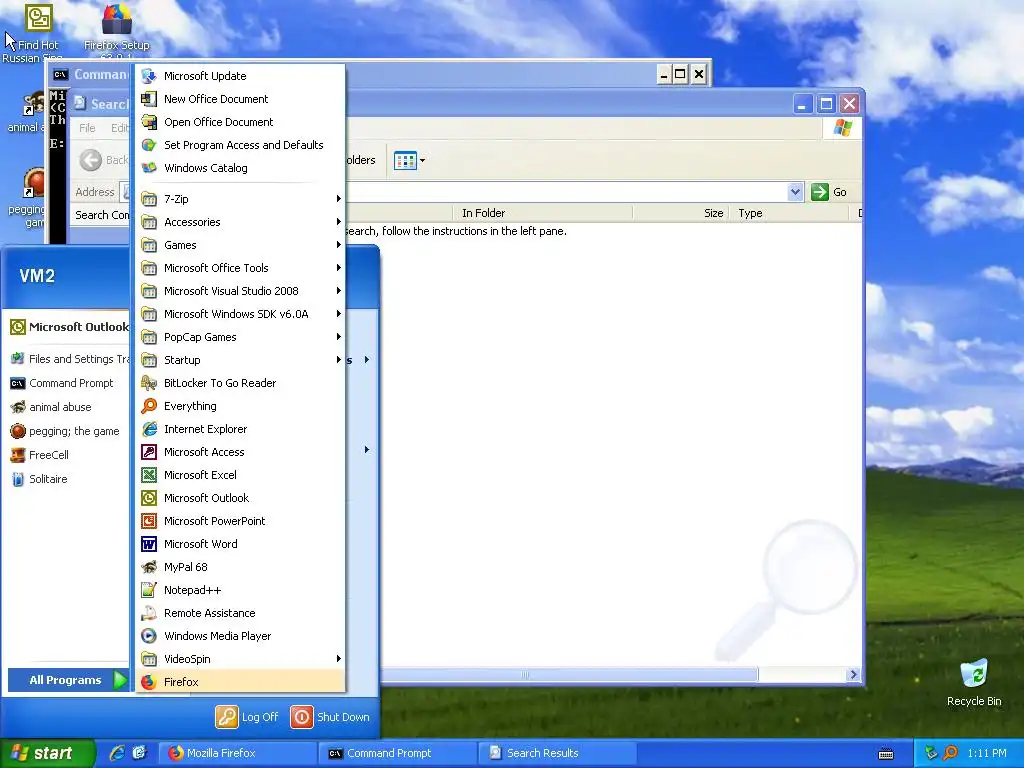This screenshot has width=1024, height=768.
Task: Click the Microsoft Access icon
Action: (149, 452)
